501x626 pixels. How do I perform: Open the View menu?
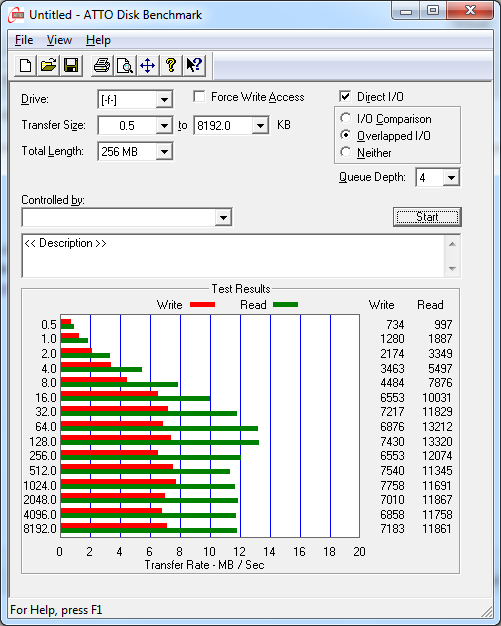click(x=59, y=40)
